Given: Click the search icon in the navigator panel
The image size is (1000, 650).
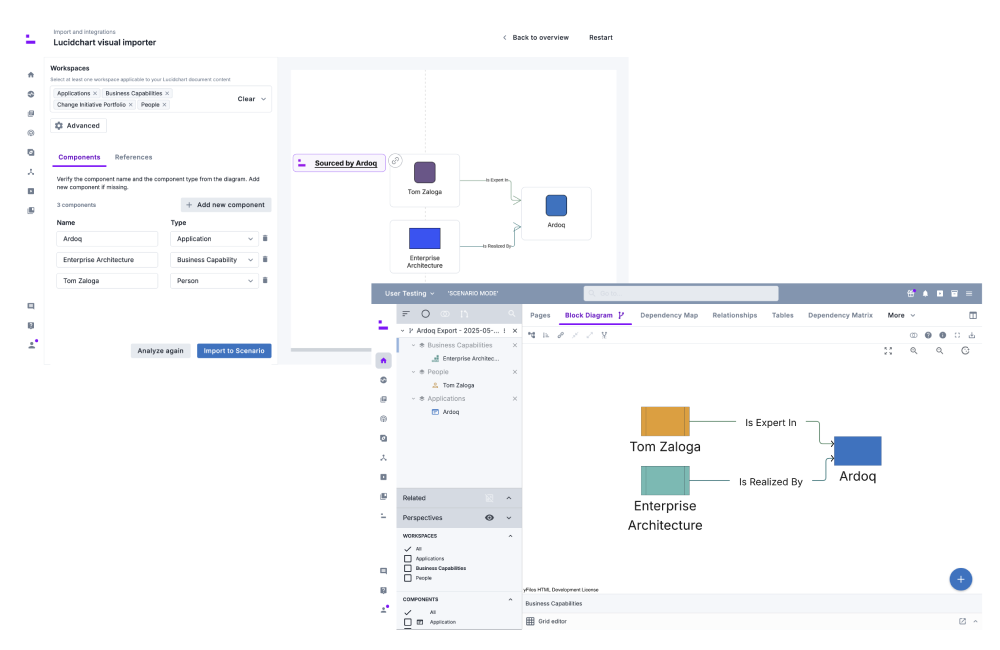Looking at the screenshot, I should click(x=512, y=314).
